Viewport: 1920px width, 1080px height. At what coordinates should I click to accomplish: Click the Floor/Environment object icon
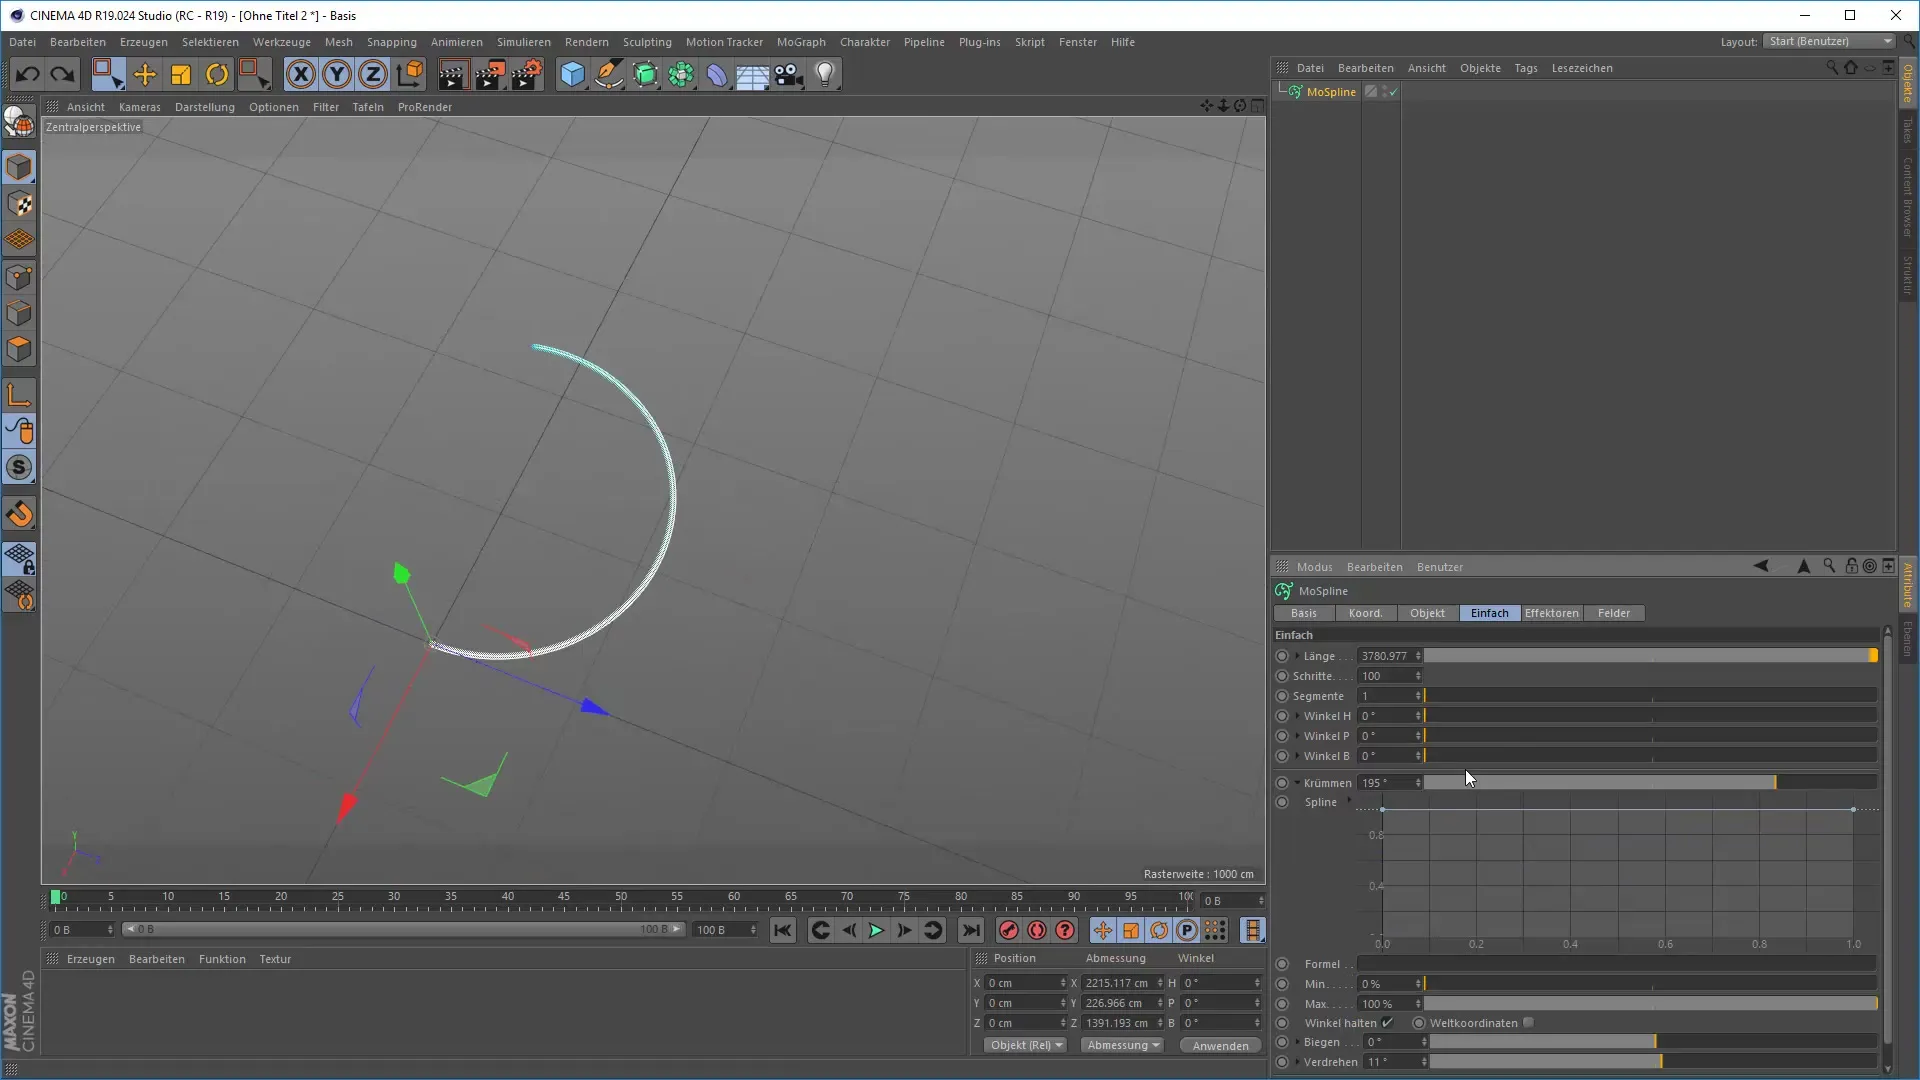(x=752, y=74)
